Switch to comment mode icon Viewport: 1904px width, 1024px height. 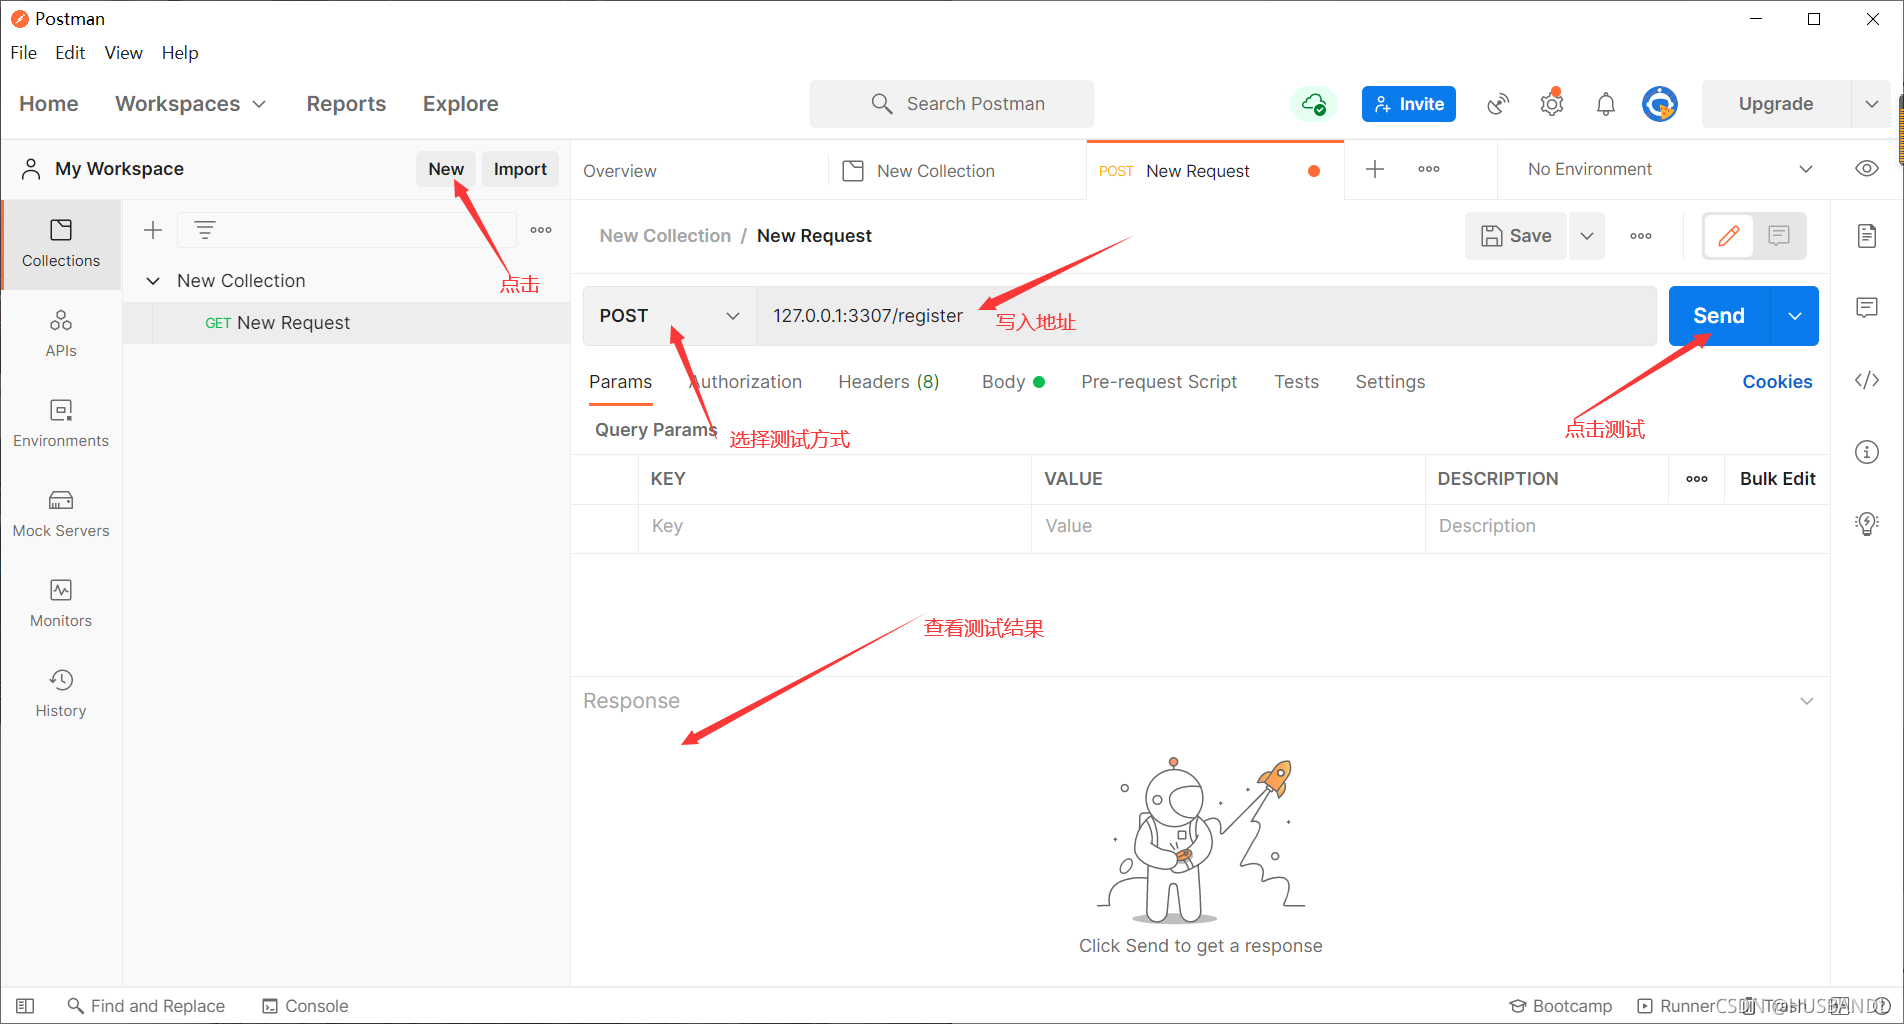[1779, 236]
